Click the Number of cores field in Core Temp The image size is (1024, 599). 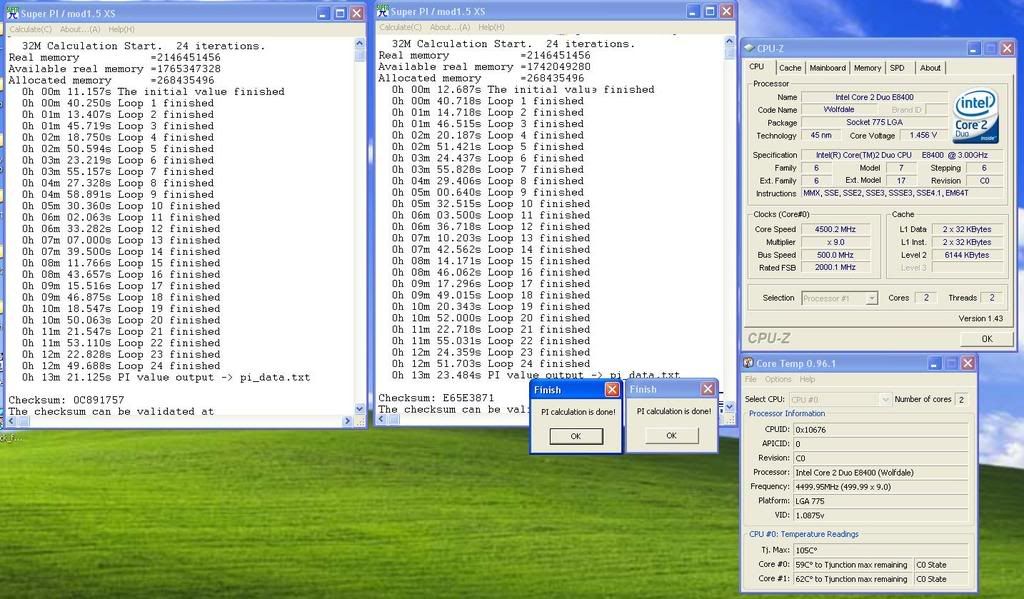pos(961,399)
